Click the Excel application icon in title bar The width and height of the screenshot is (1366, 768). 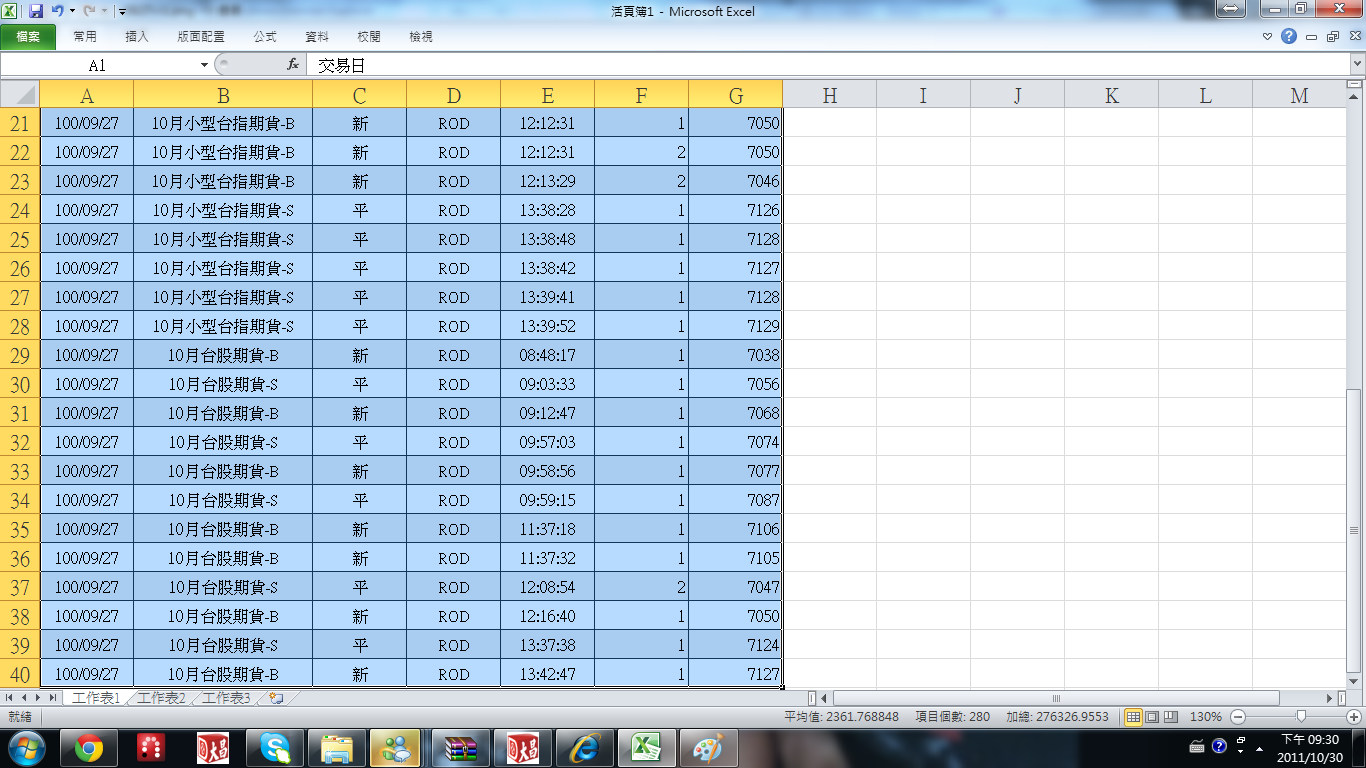10,11
